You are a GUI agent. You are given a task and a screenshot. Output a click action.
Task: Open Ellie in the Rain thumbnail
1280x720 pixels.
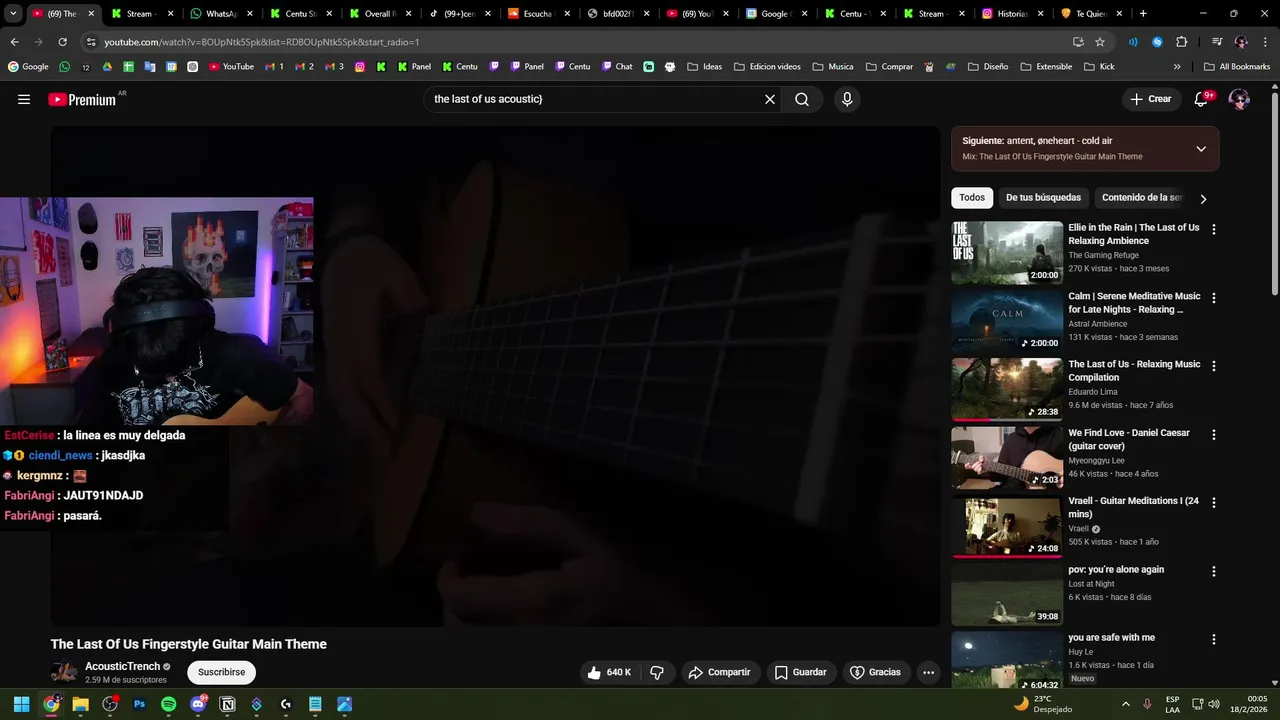(x=1007, y=253)
